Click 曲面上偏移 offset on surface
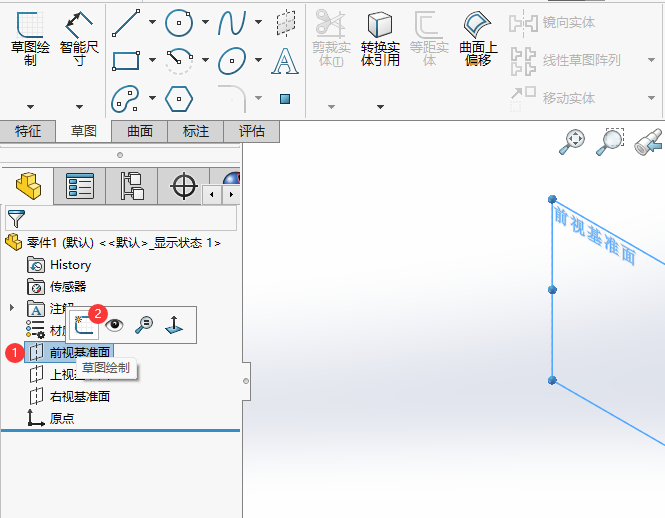 (478, 39)
